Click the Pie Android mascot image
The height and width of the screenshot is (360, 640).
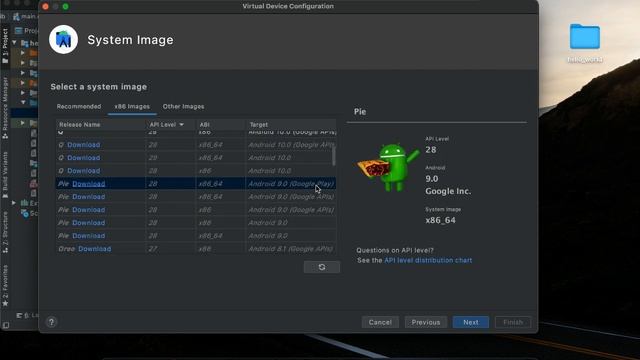[388, 167]
